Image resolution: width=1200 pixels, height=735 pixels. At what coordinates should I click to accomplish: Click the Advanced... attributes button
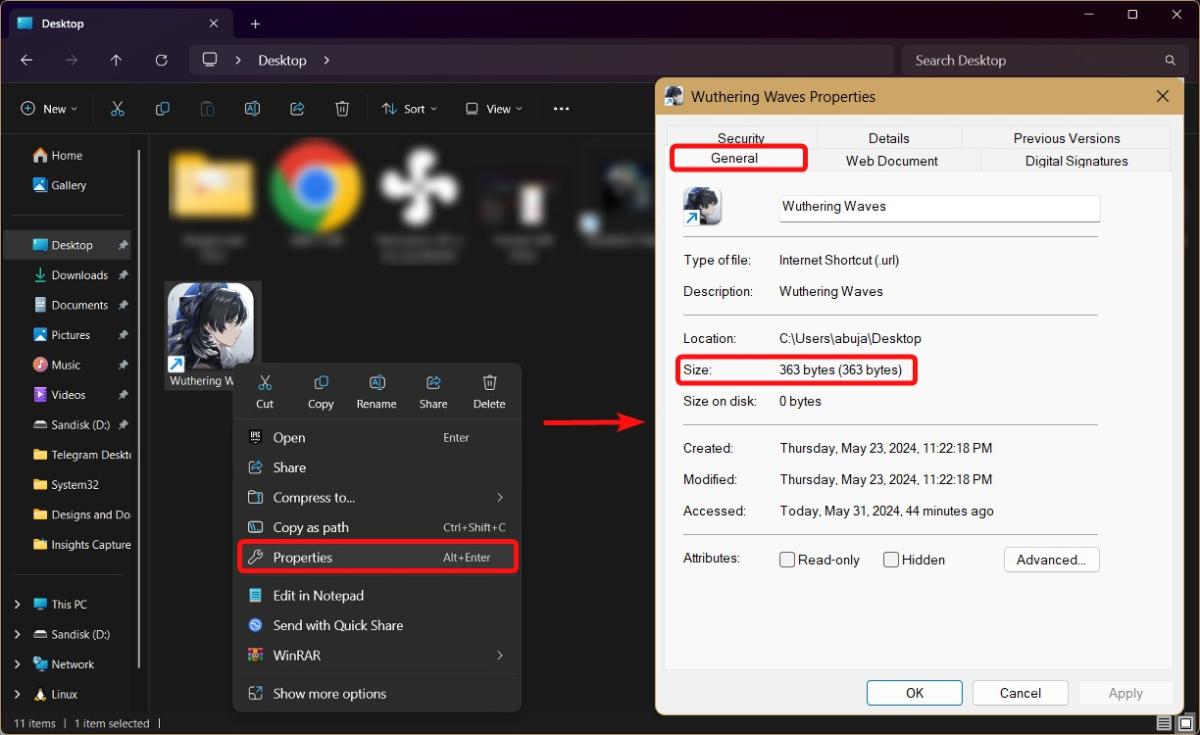(1051, 560)
